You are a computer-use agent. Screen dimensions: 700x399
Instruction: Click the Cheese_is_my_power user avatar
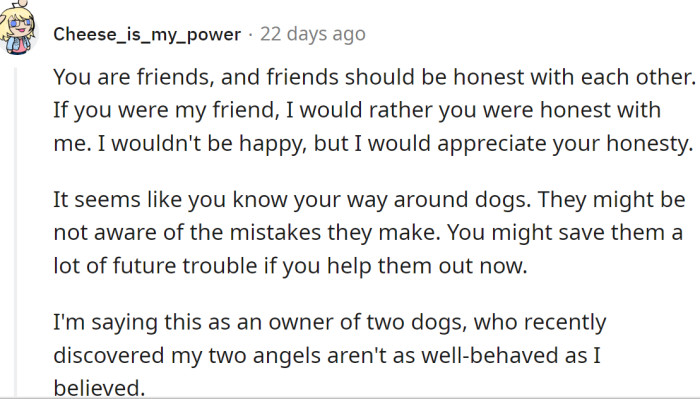click(17, 28)
